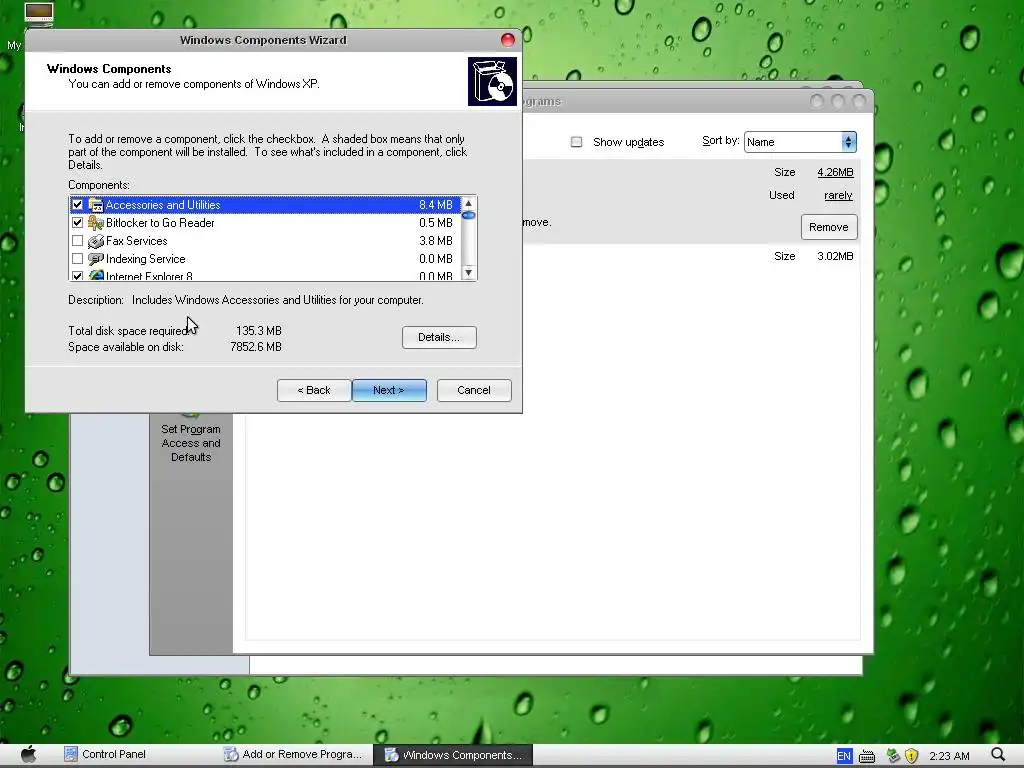The image size is (1024, 768).
Task: Enable the Fax Services checkbox
Action: pos(77,241)
